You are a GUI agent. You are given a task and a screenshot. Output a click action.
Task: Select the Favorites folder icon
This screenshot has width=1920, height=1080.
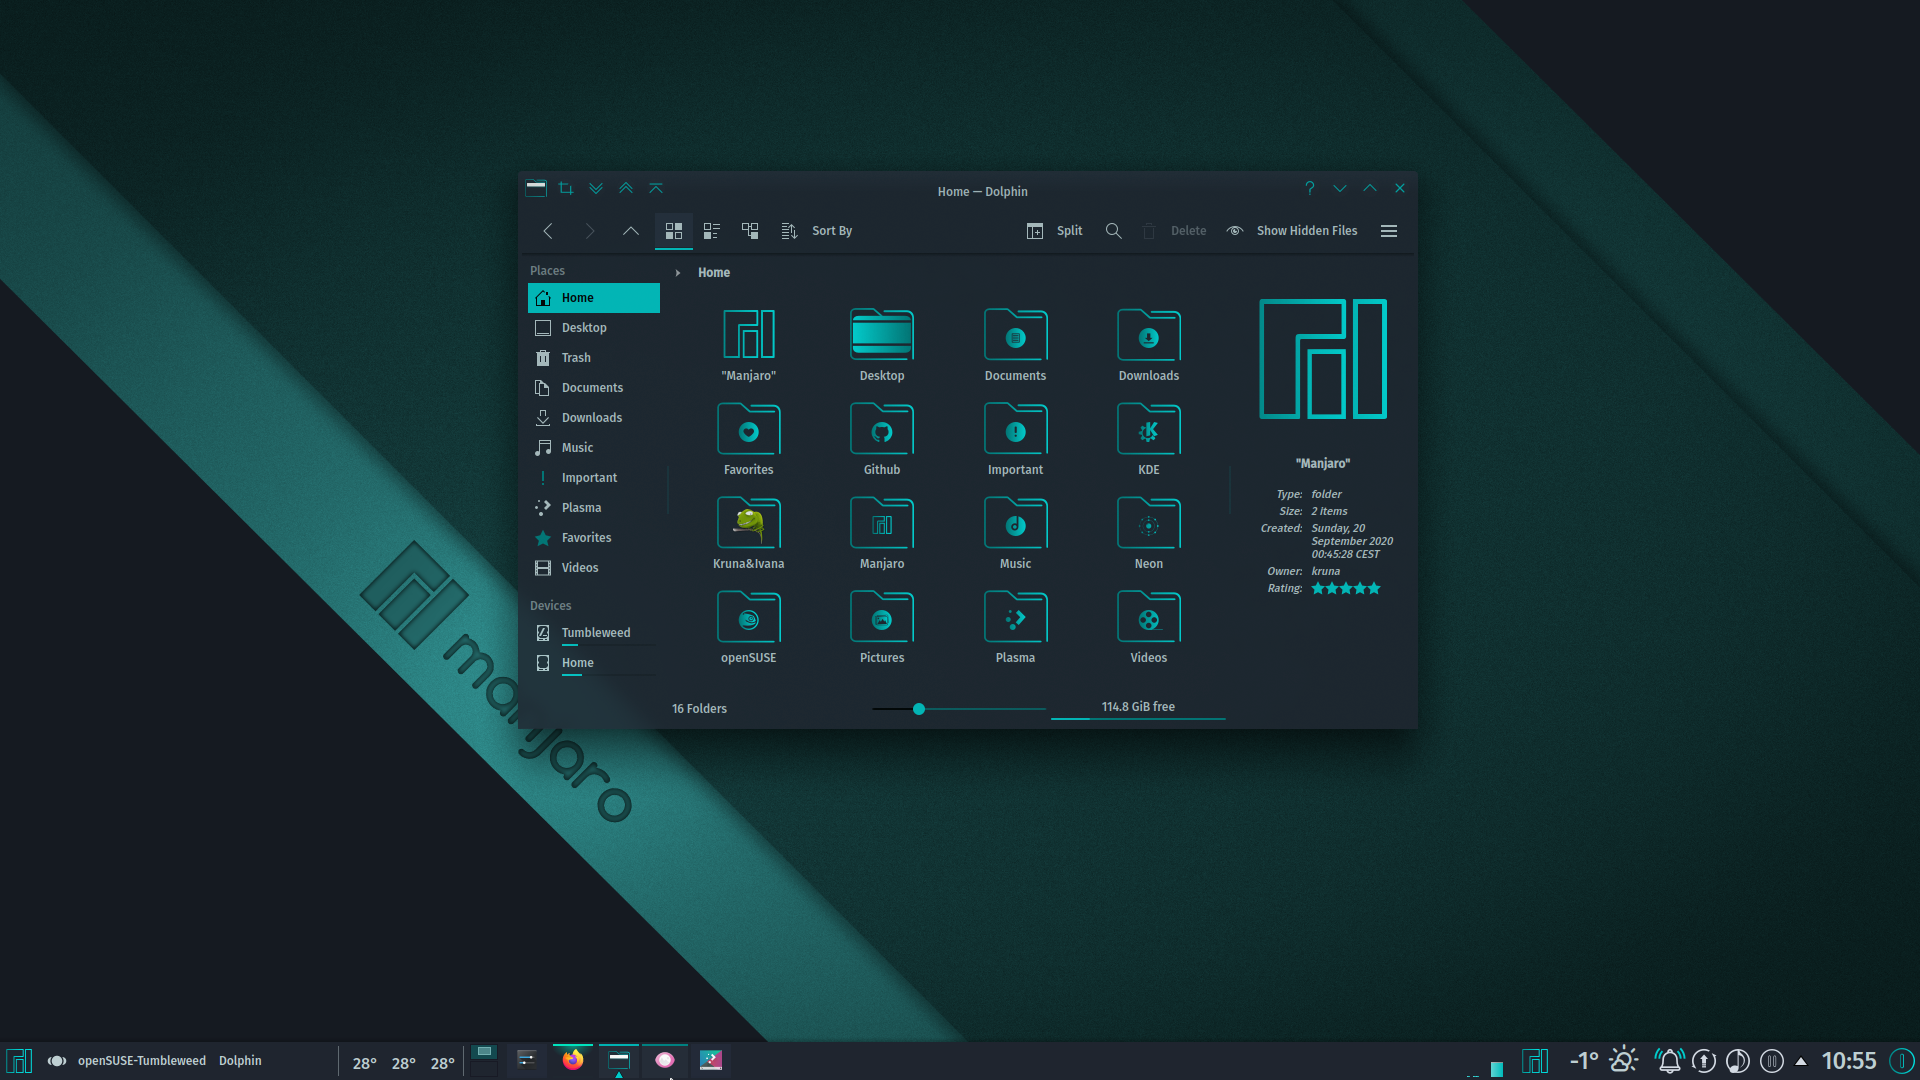749,428
